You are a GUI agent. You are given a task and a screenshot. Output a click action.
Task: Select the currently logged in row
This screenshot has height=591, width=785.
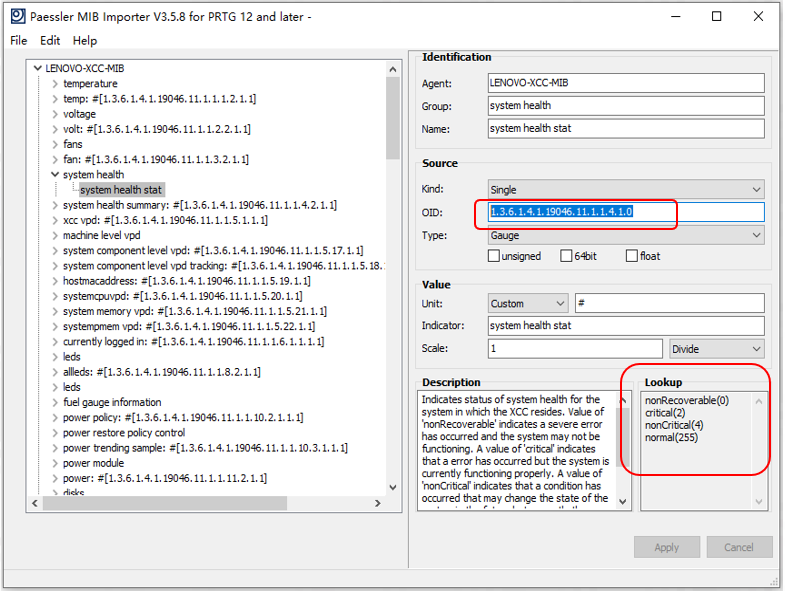point(193,342)
